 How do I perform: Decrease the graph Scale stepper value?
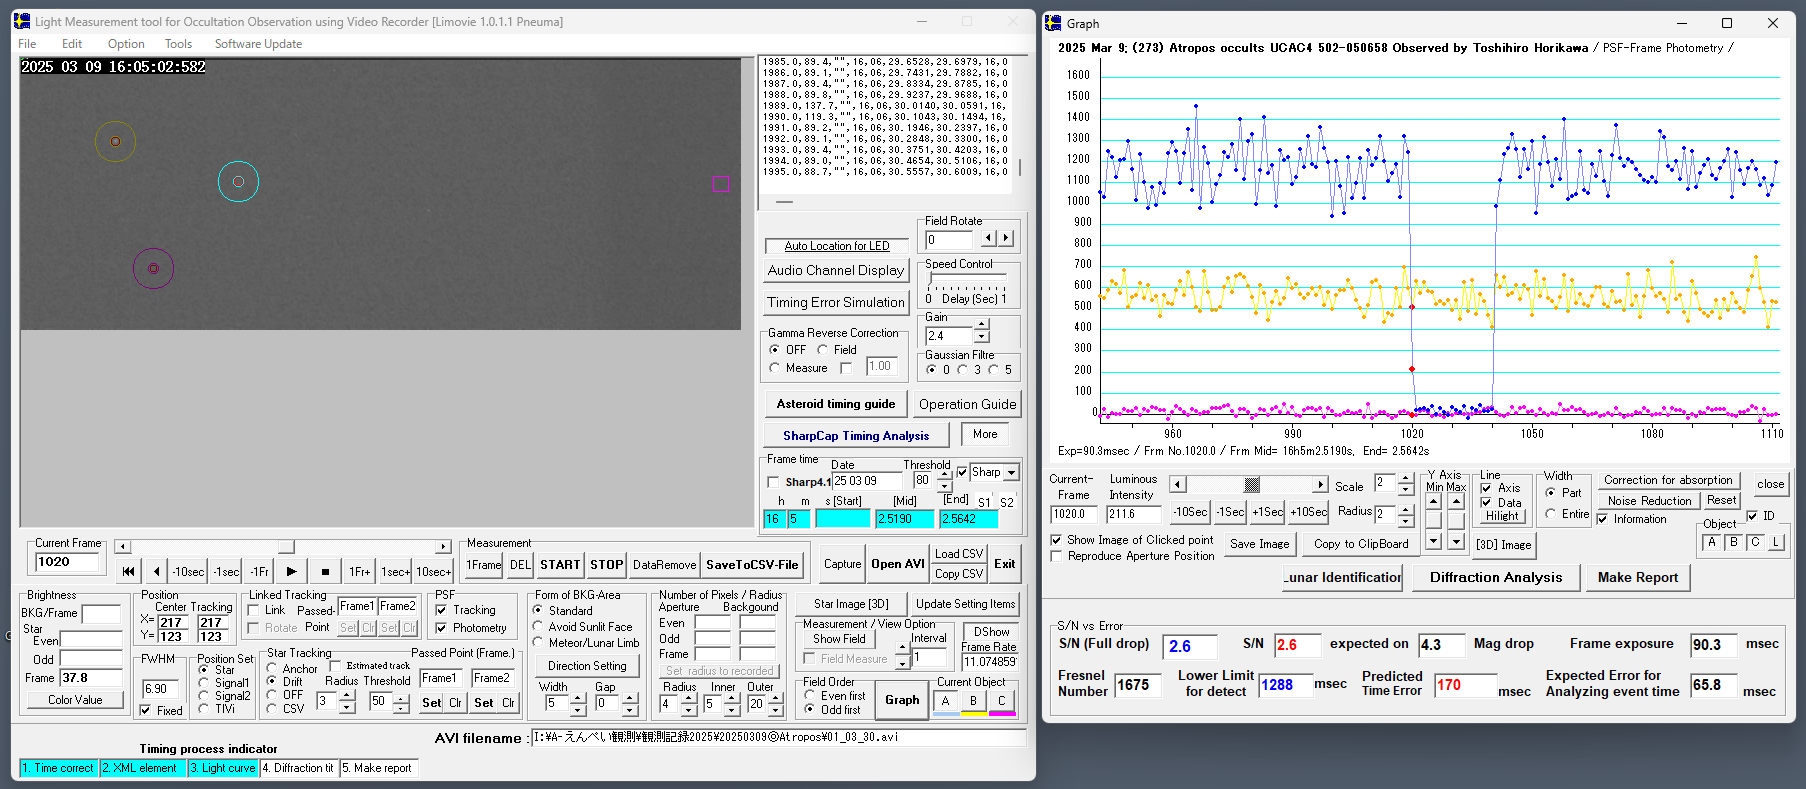click(1406, 490)
